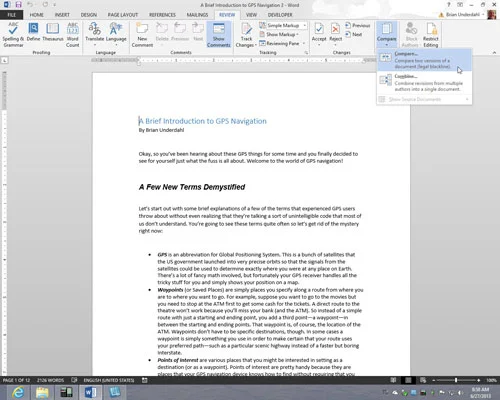Toggle the Show Comments button
The height and width of the screenshot is (400, 500).
coord(219,35)
